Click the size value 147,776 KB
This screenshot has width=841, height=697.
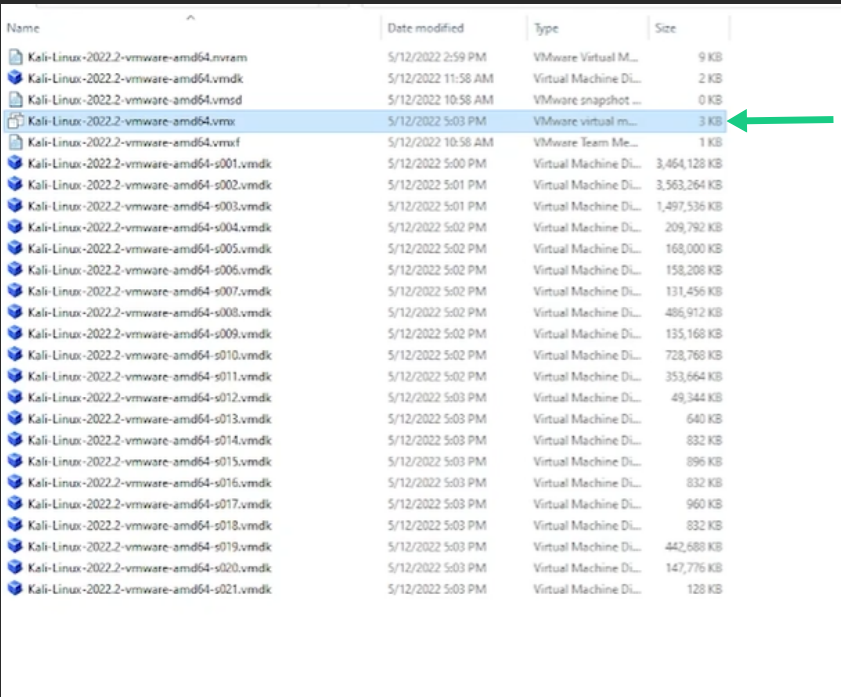[693, 568]
